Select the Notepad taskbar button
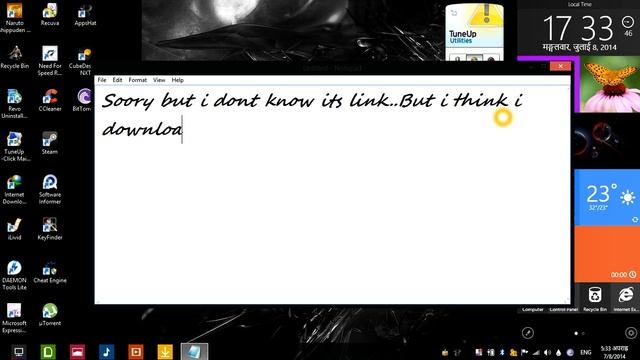Image resolution: width=640 pixels, height=360 pixels. (x=194, y=351)
